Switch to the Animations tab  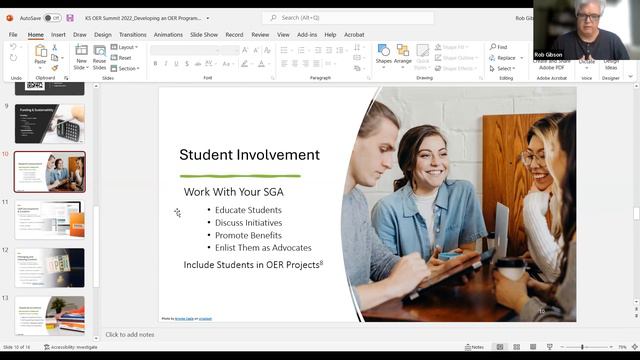point(168,35)
